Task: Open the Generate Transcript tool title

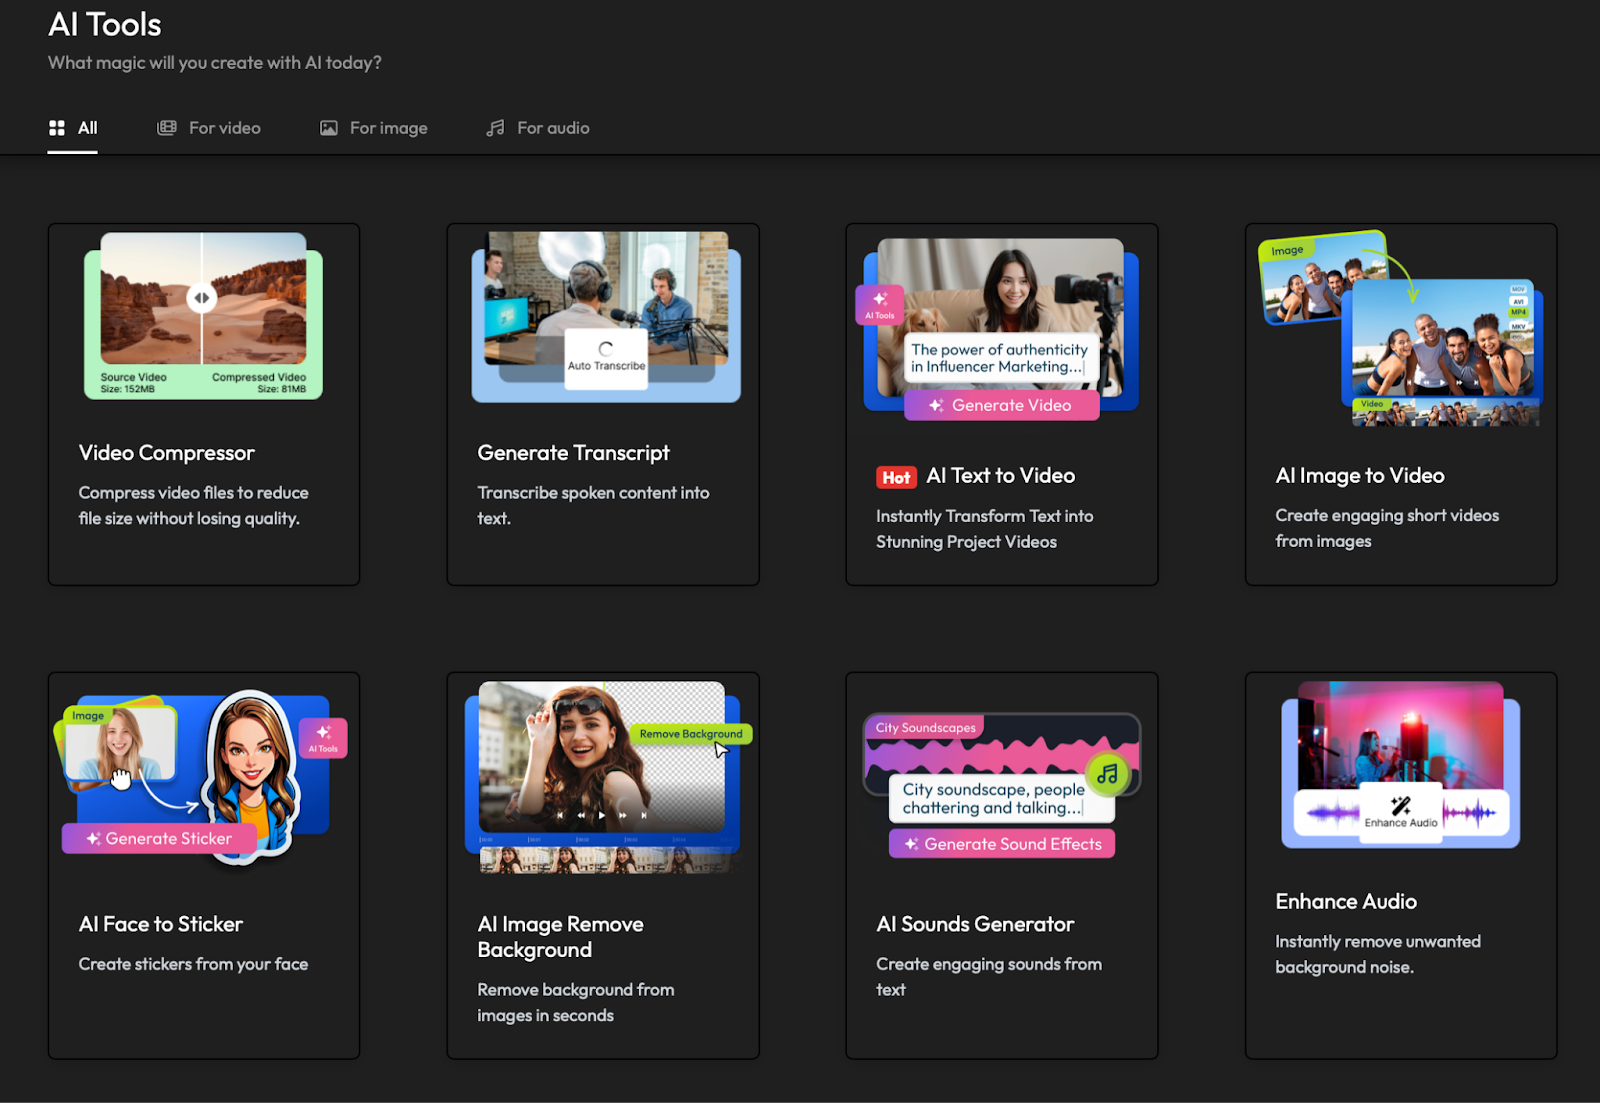Action: (573, 453)
